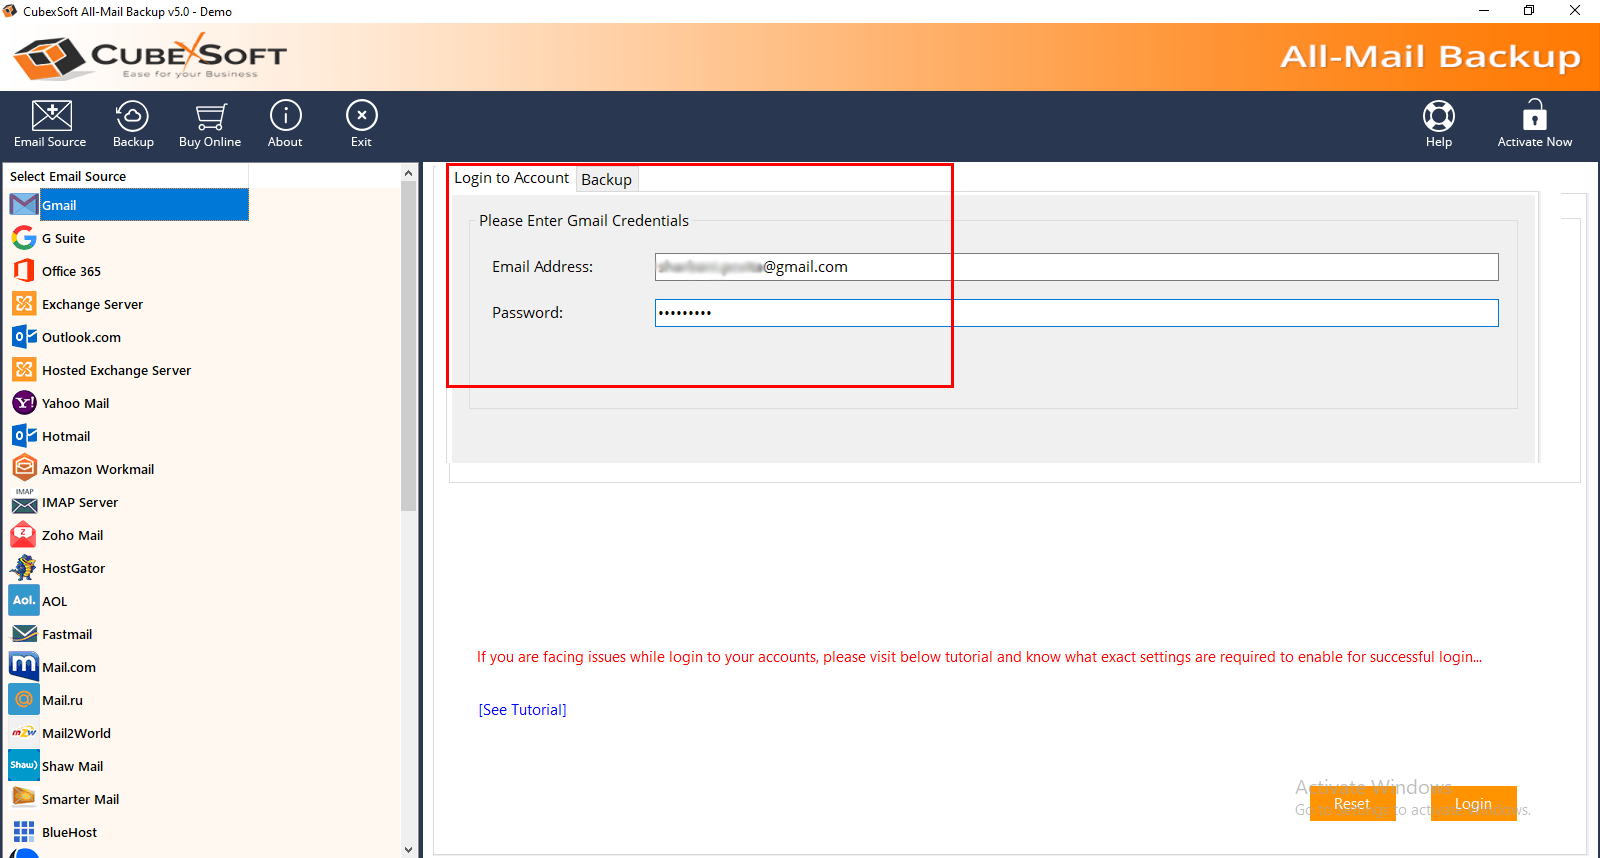Pick the Outlook.com icon
Screen dimensions: 1600x858
point(24,337)
